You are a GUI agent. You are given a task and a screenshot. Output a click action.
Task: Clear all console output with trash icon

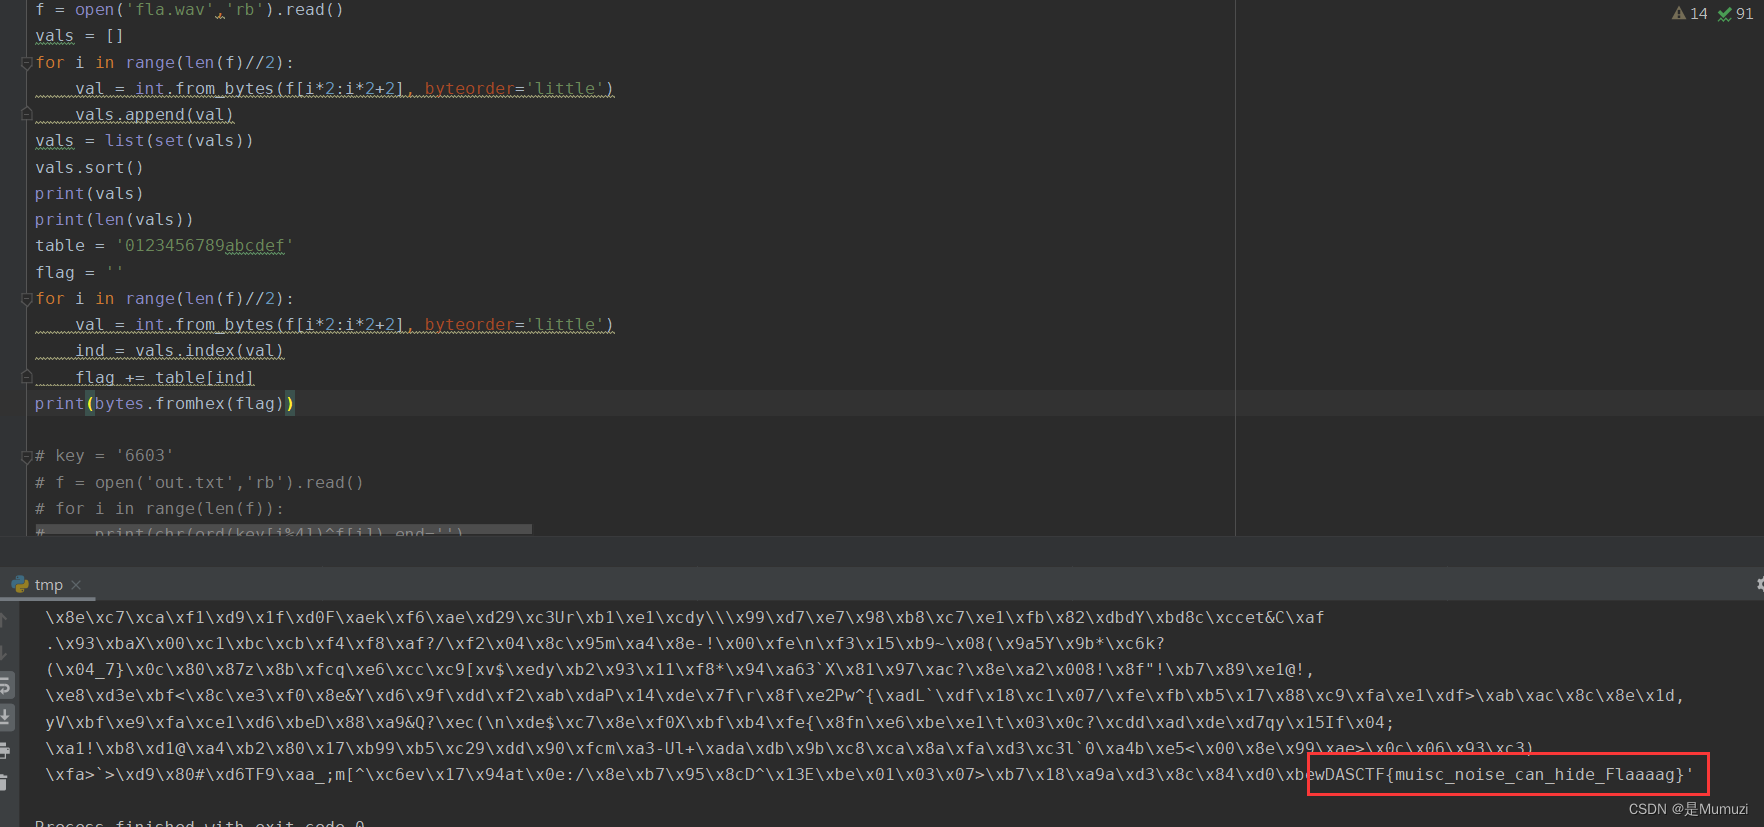pyautogui.click(x=5, y=782)
